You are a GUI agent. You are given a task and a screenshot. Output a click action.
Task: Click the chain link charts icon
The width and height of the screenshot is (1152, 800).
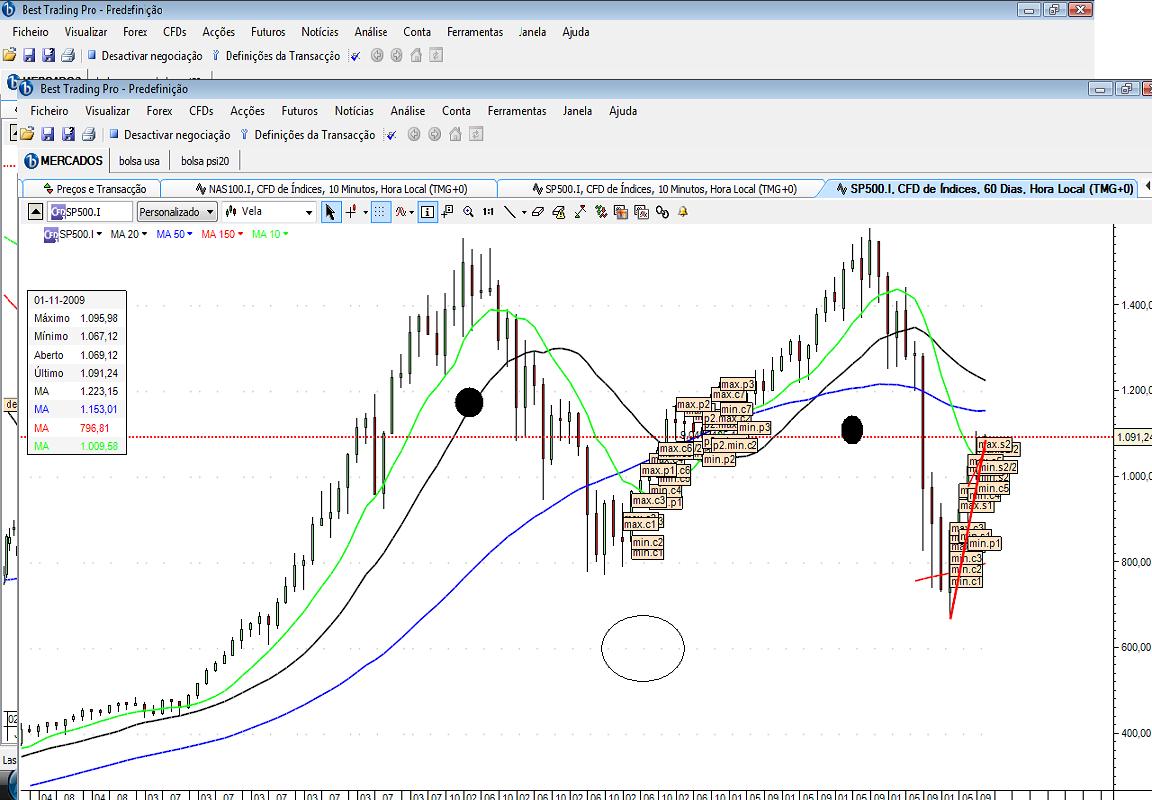[663, 212]
